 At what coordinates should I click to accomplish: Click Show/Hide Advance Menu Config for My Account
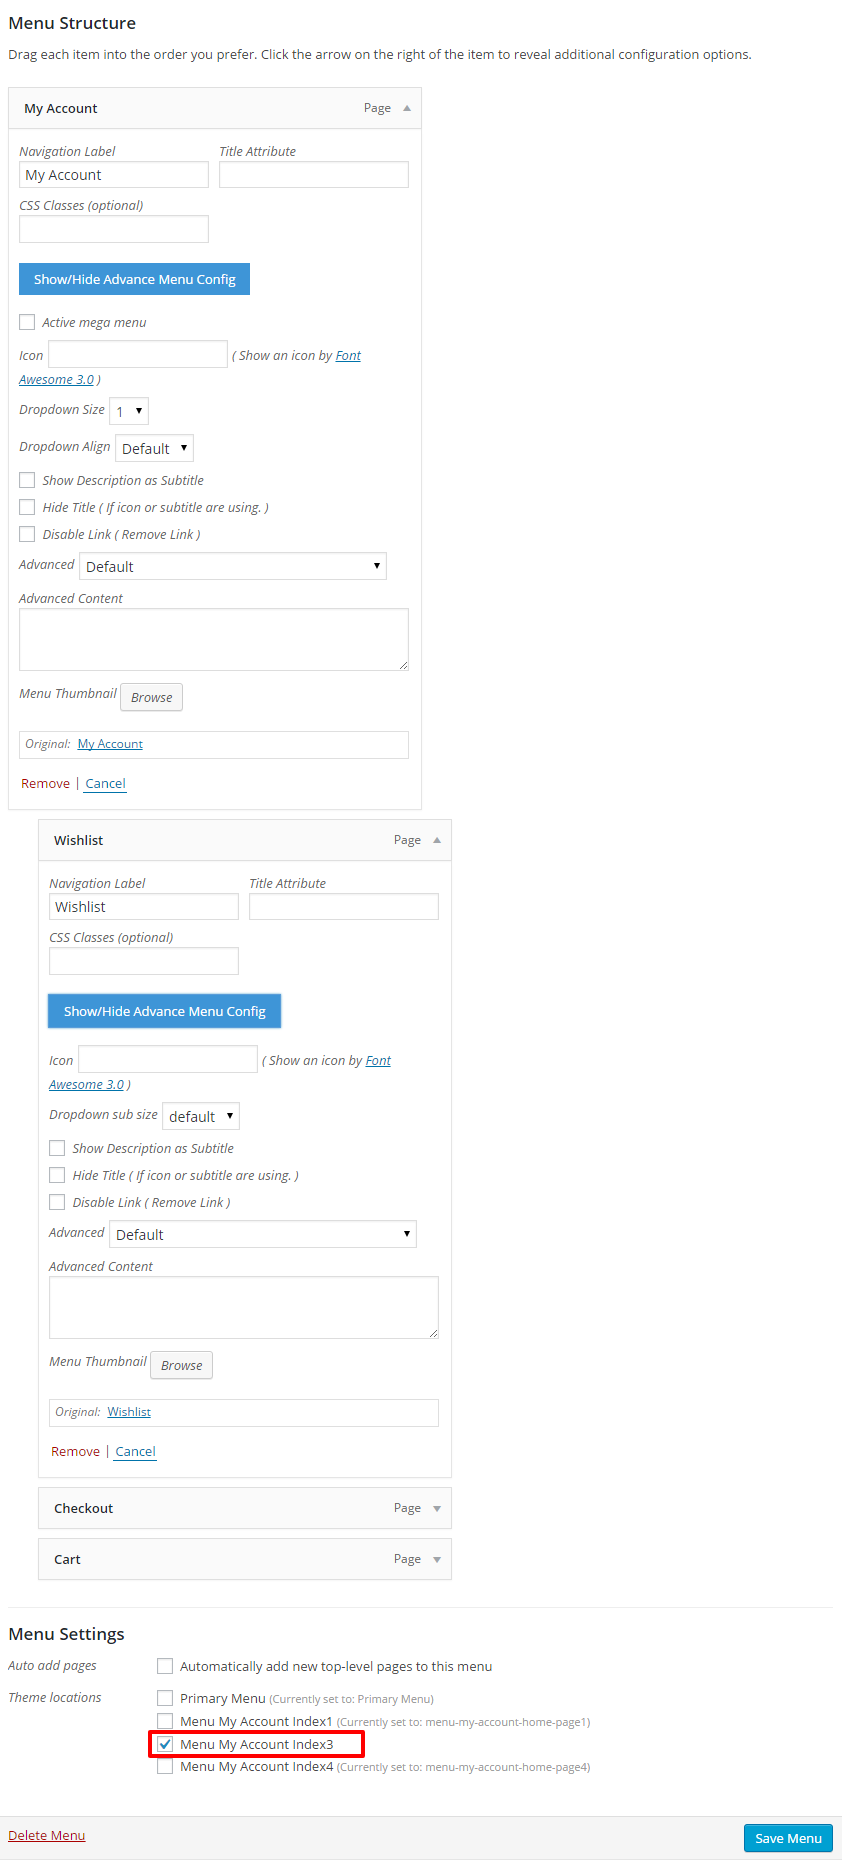coord(134,279)
